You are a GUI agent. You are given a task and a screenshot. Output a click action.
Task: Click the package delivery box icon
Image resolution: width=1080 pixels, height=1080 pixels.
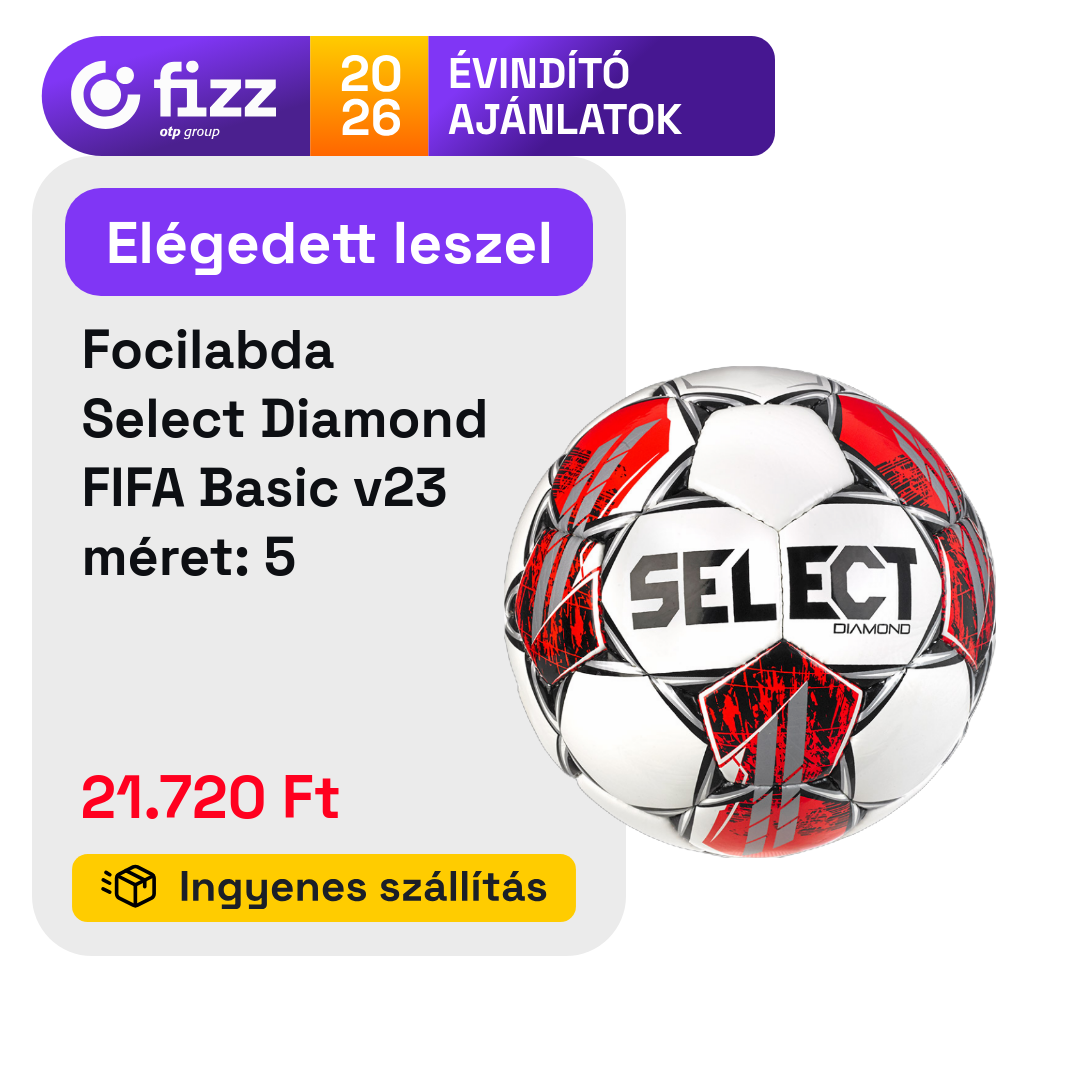coord(129,886)
